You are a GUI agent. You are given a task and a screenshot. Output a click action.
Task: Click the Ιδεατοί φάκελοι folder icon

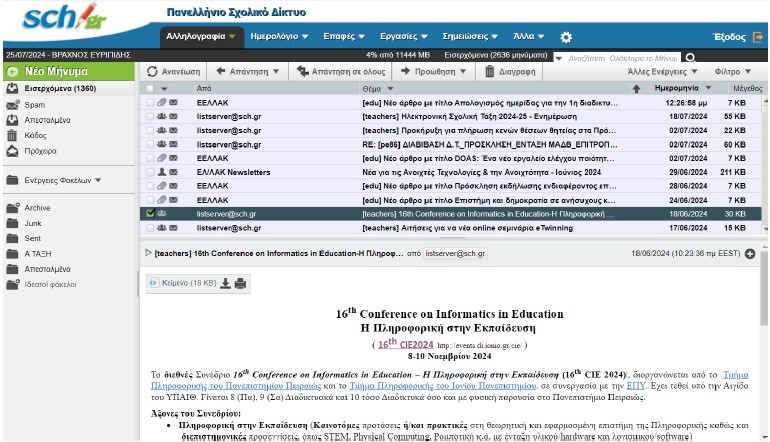pyautogui.click(x=13, y=284)
